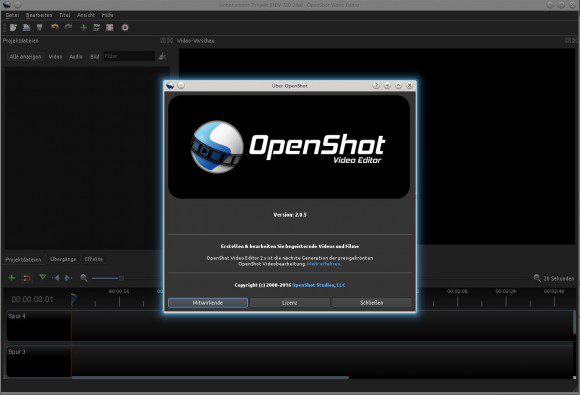Click the red Export Video icon
Image resolution: width=580 pixels, height=395 pixels.
tap(125, 27)
